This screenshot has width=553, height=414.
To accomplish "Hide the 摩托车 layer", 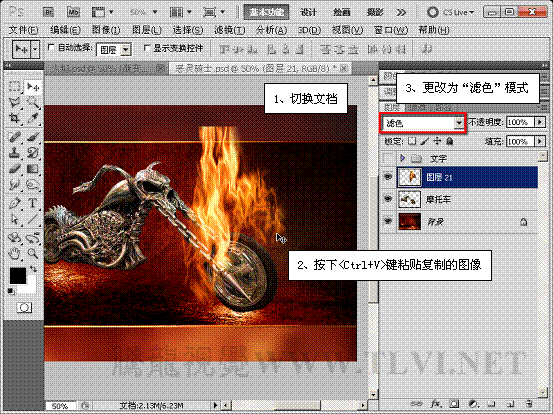I will (x=388, y=199).
